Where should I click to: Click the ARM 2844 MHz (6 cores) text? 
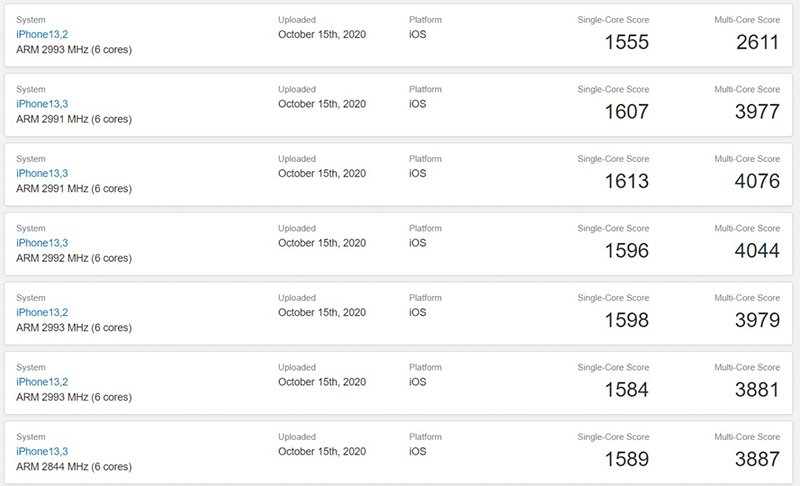[x=74, y=467]
